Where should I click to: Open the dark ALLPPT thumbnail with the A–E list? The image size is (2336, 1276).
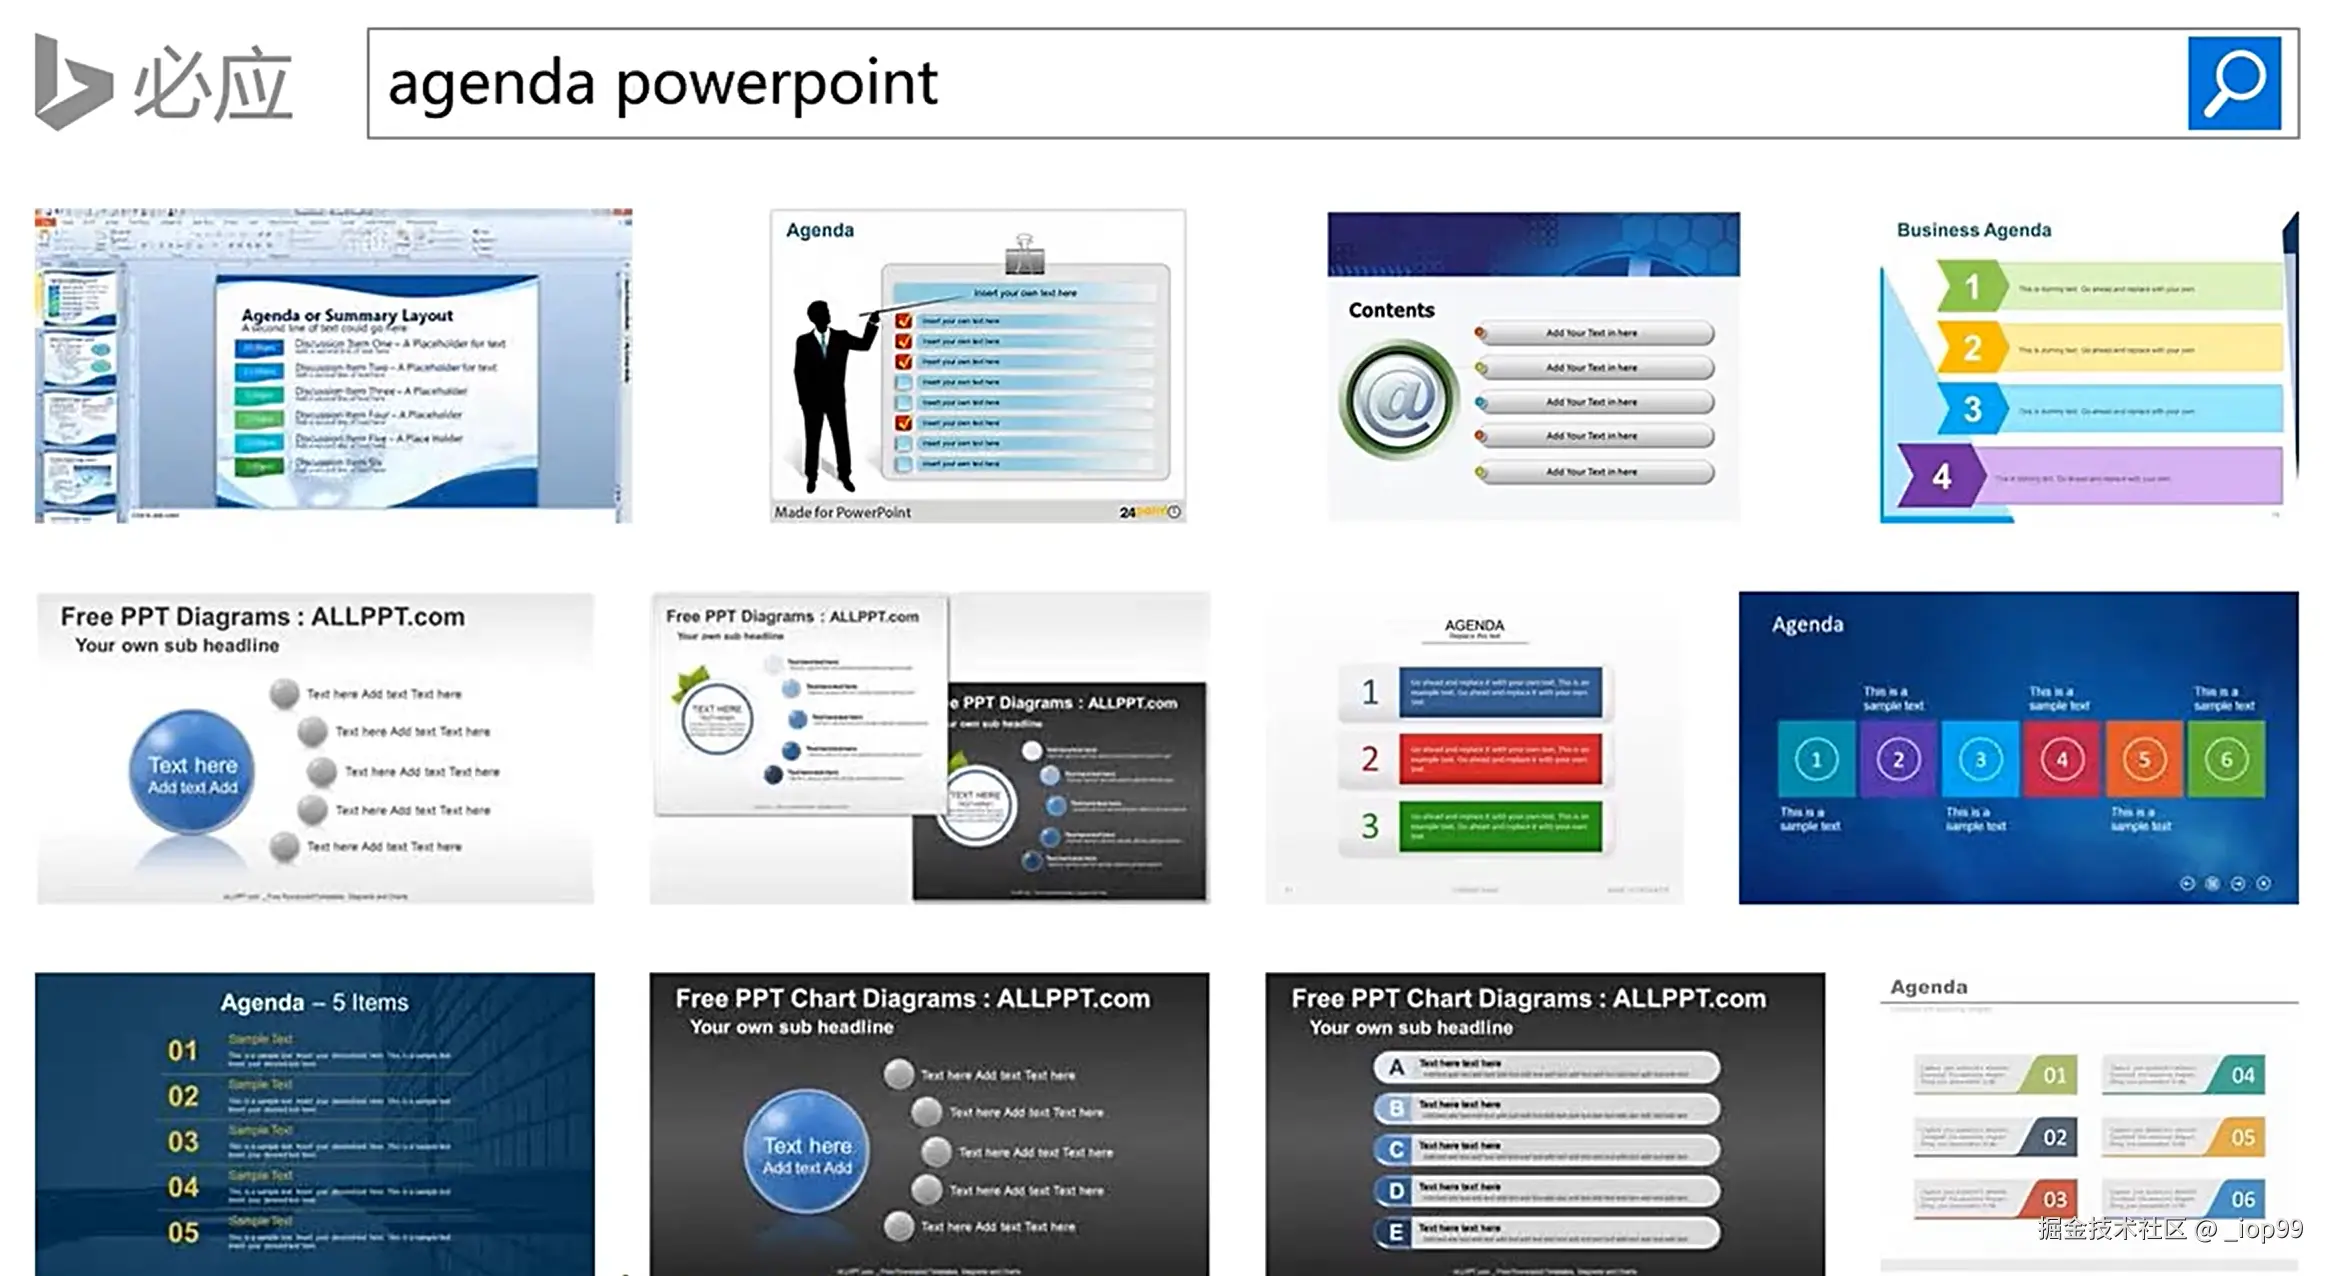coord(1544,1123)
